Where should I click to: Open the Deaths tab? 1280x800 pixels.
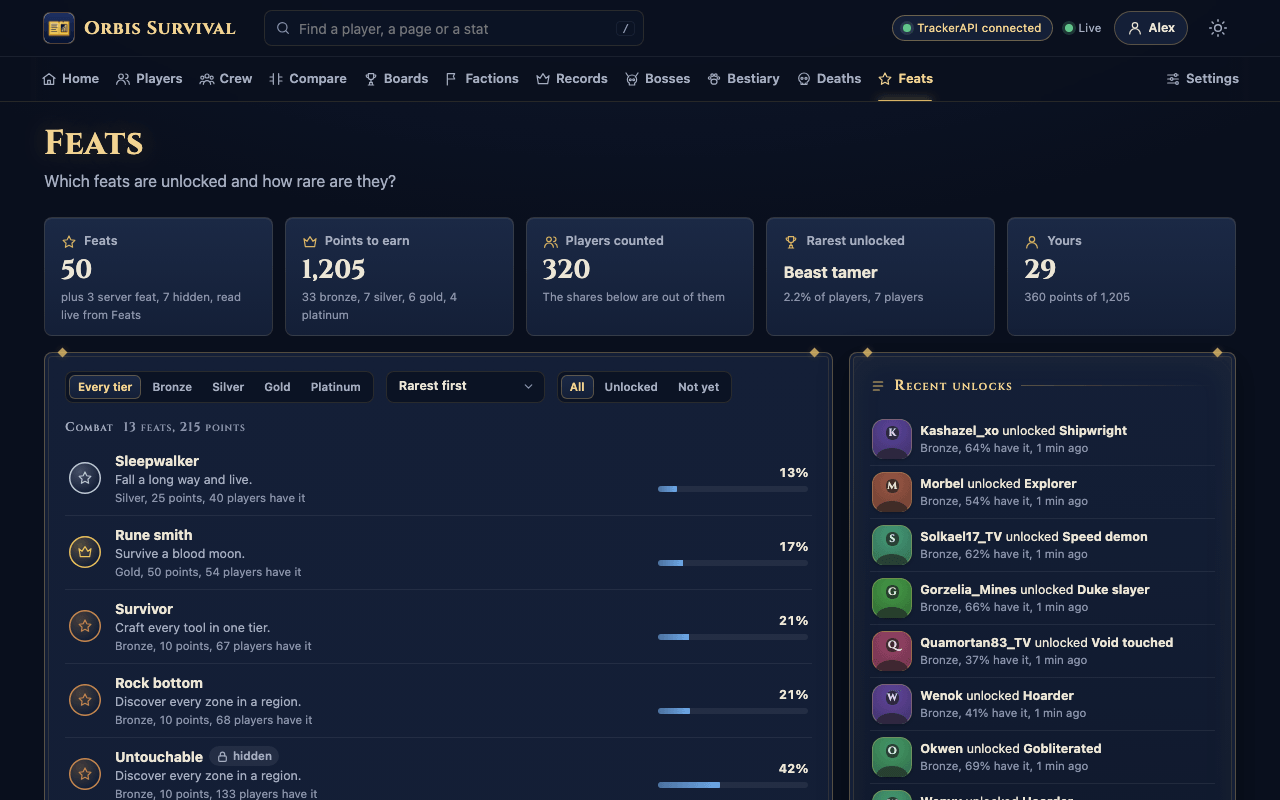tap(829, 79)
